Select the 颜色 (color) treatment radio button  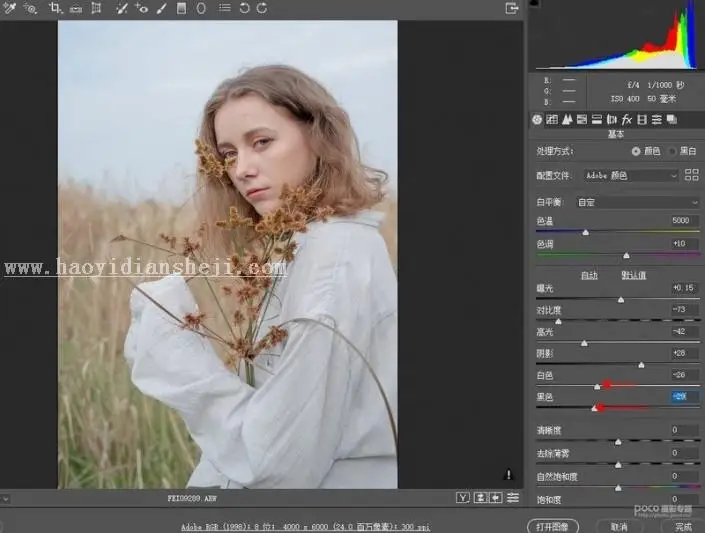[635, 151]
